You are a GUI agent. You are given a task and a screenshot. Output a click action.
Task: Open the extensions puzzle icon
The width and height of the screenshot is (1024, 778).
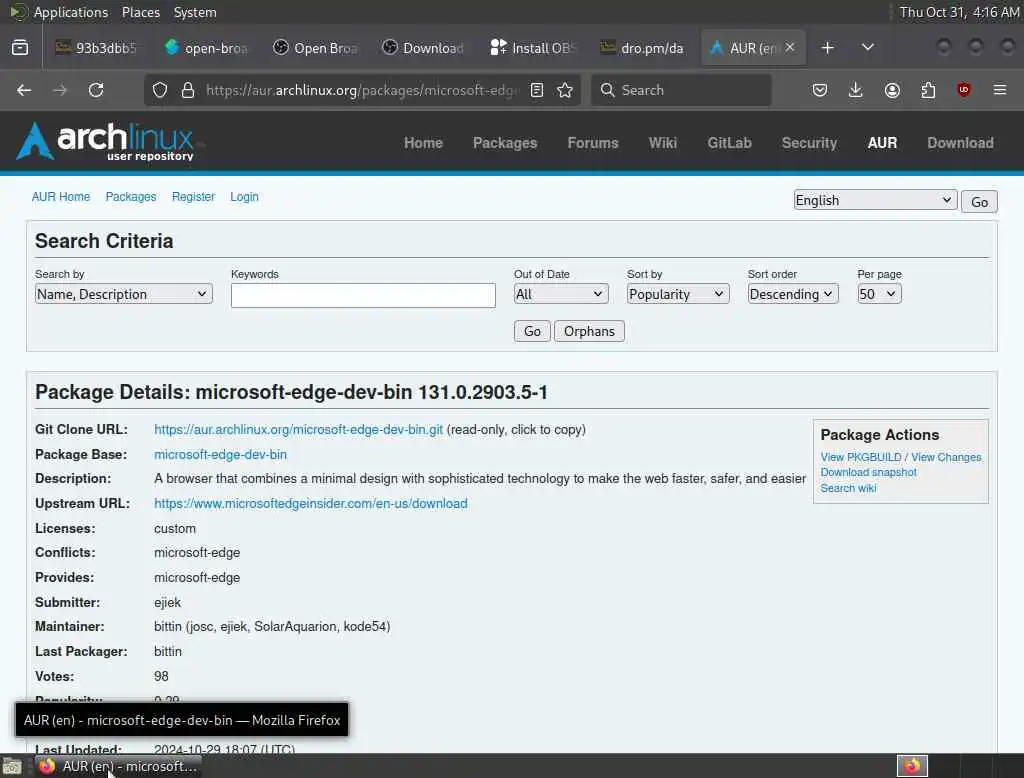pos(928,90)
